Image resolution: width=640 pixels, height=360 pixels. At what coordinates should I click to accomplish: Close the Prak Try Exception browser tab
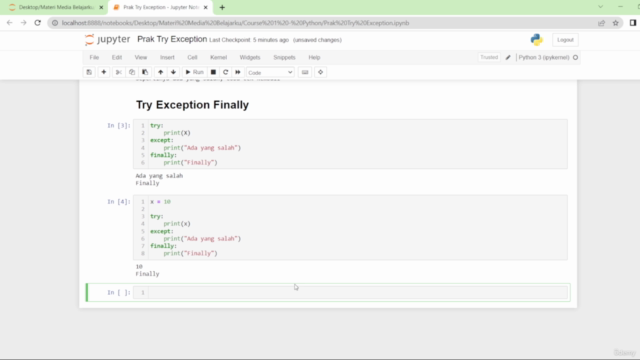206,7
